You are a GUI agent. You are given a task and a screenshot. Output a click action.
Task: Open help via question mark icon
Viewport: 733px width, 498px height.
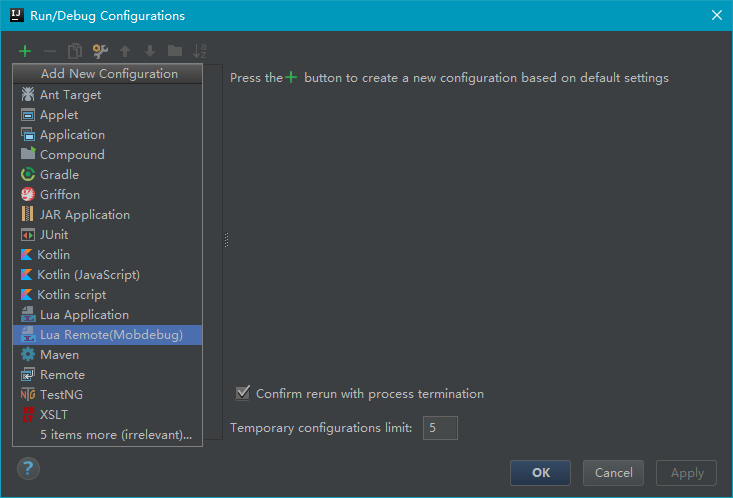coord(28,469)
